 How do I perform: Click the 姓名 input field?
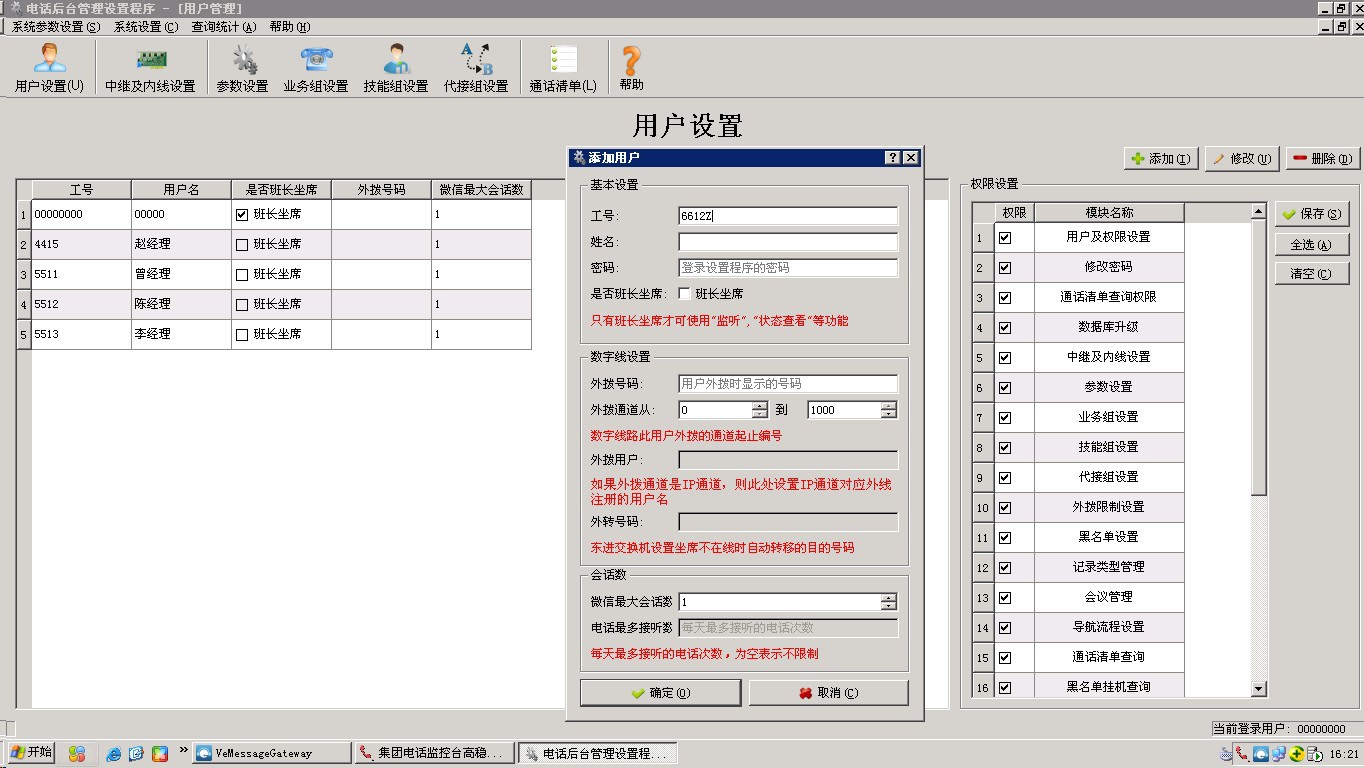pyautogui.click(x=788, y=242)
